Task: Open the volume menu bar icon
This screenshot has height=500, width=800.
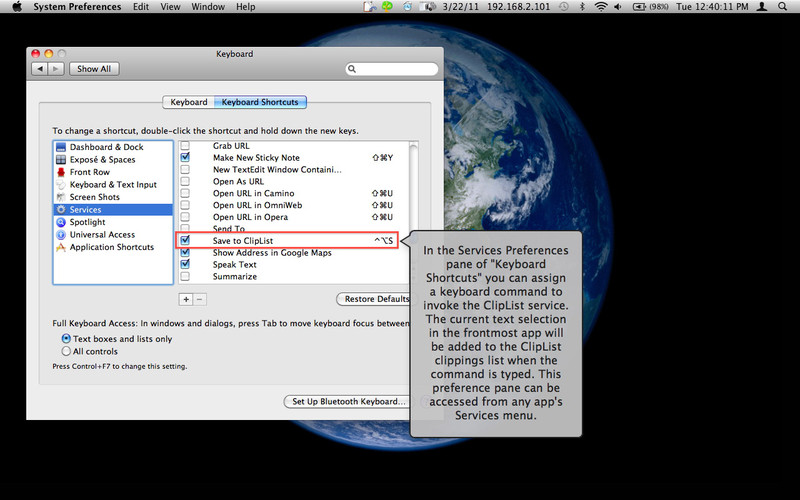Action: coord(618,7)
